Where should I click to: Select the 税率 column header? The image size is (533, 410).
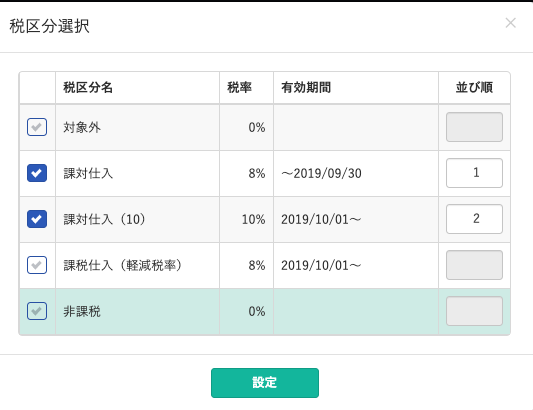coord(239,88)
